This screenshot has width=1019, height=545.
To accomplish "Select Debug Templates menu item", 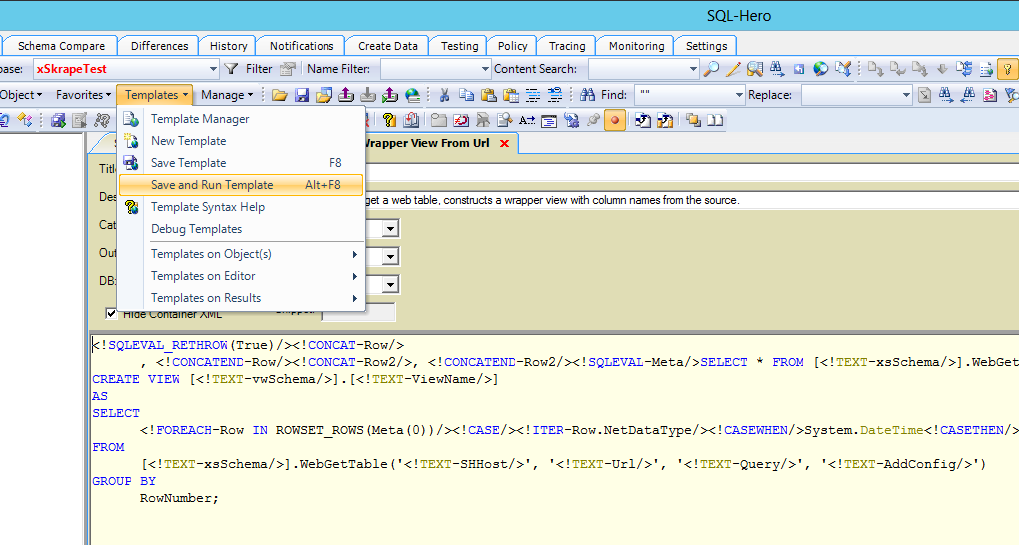I will pyautogui.click(x=240, y=229).
